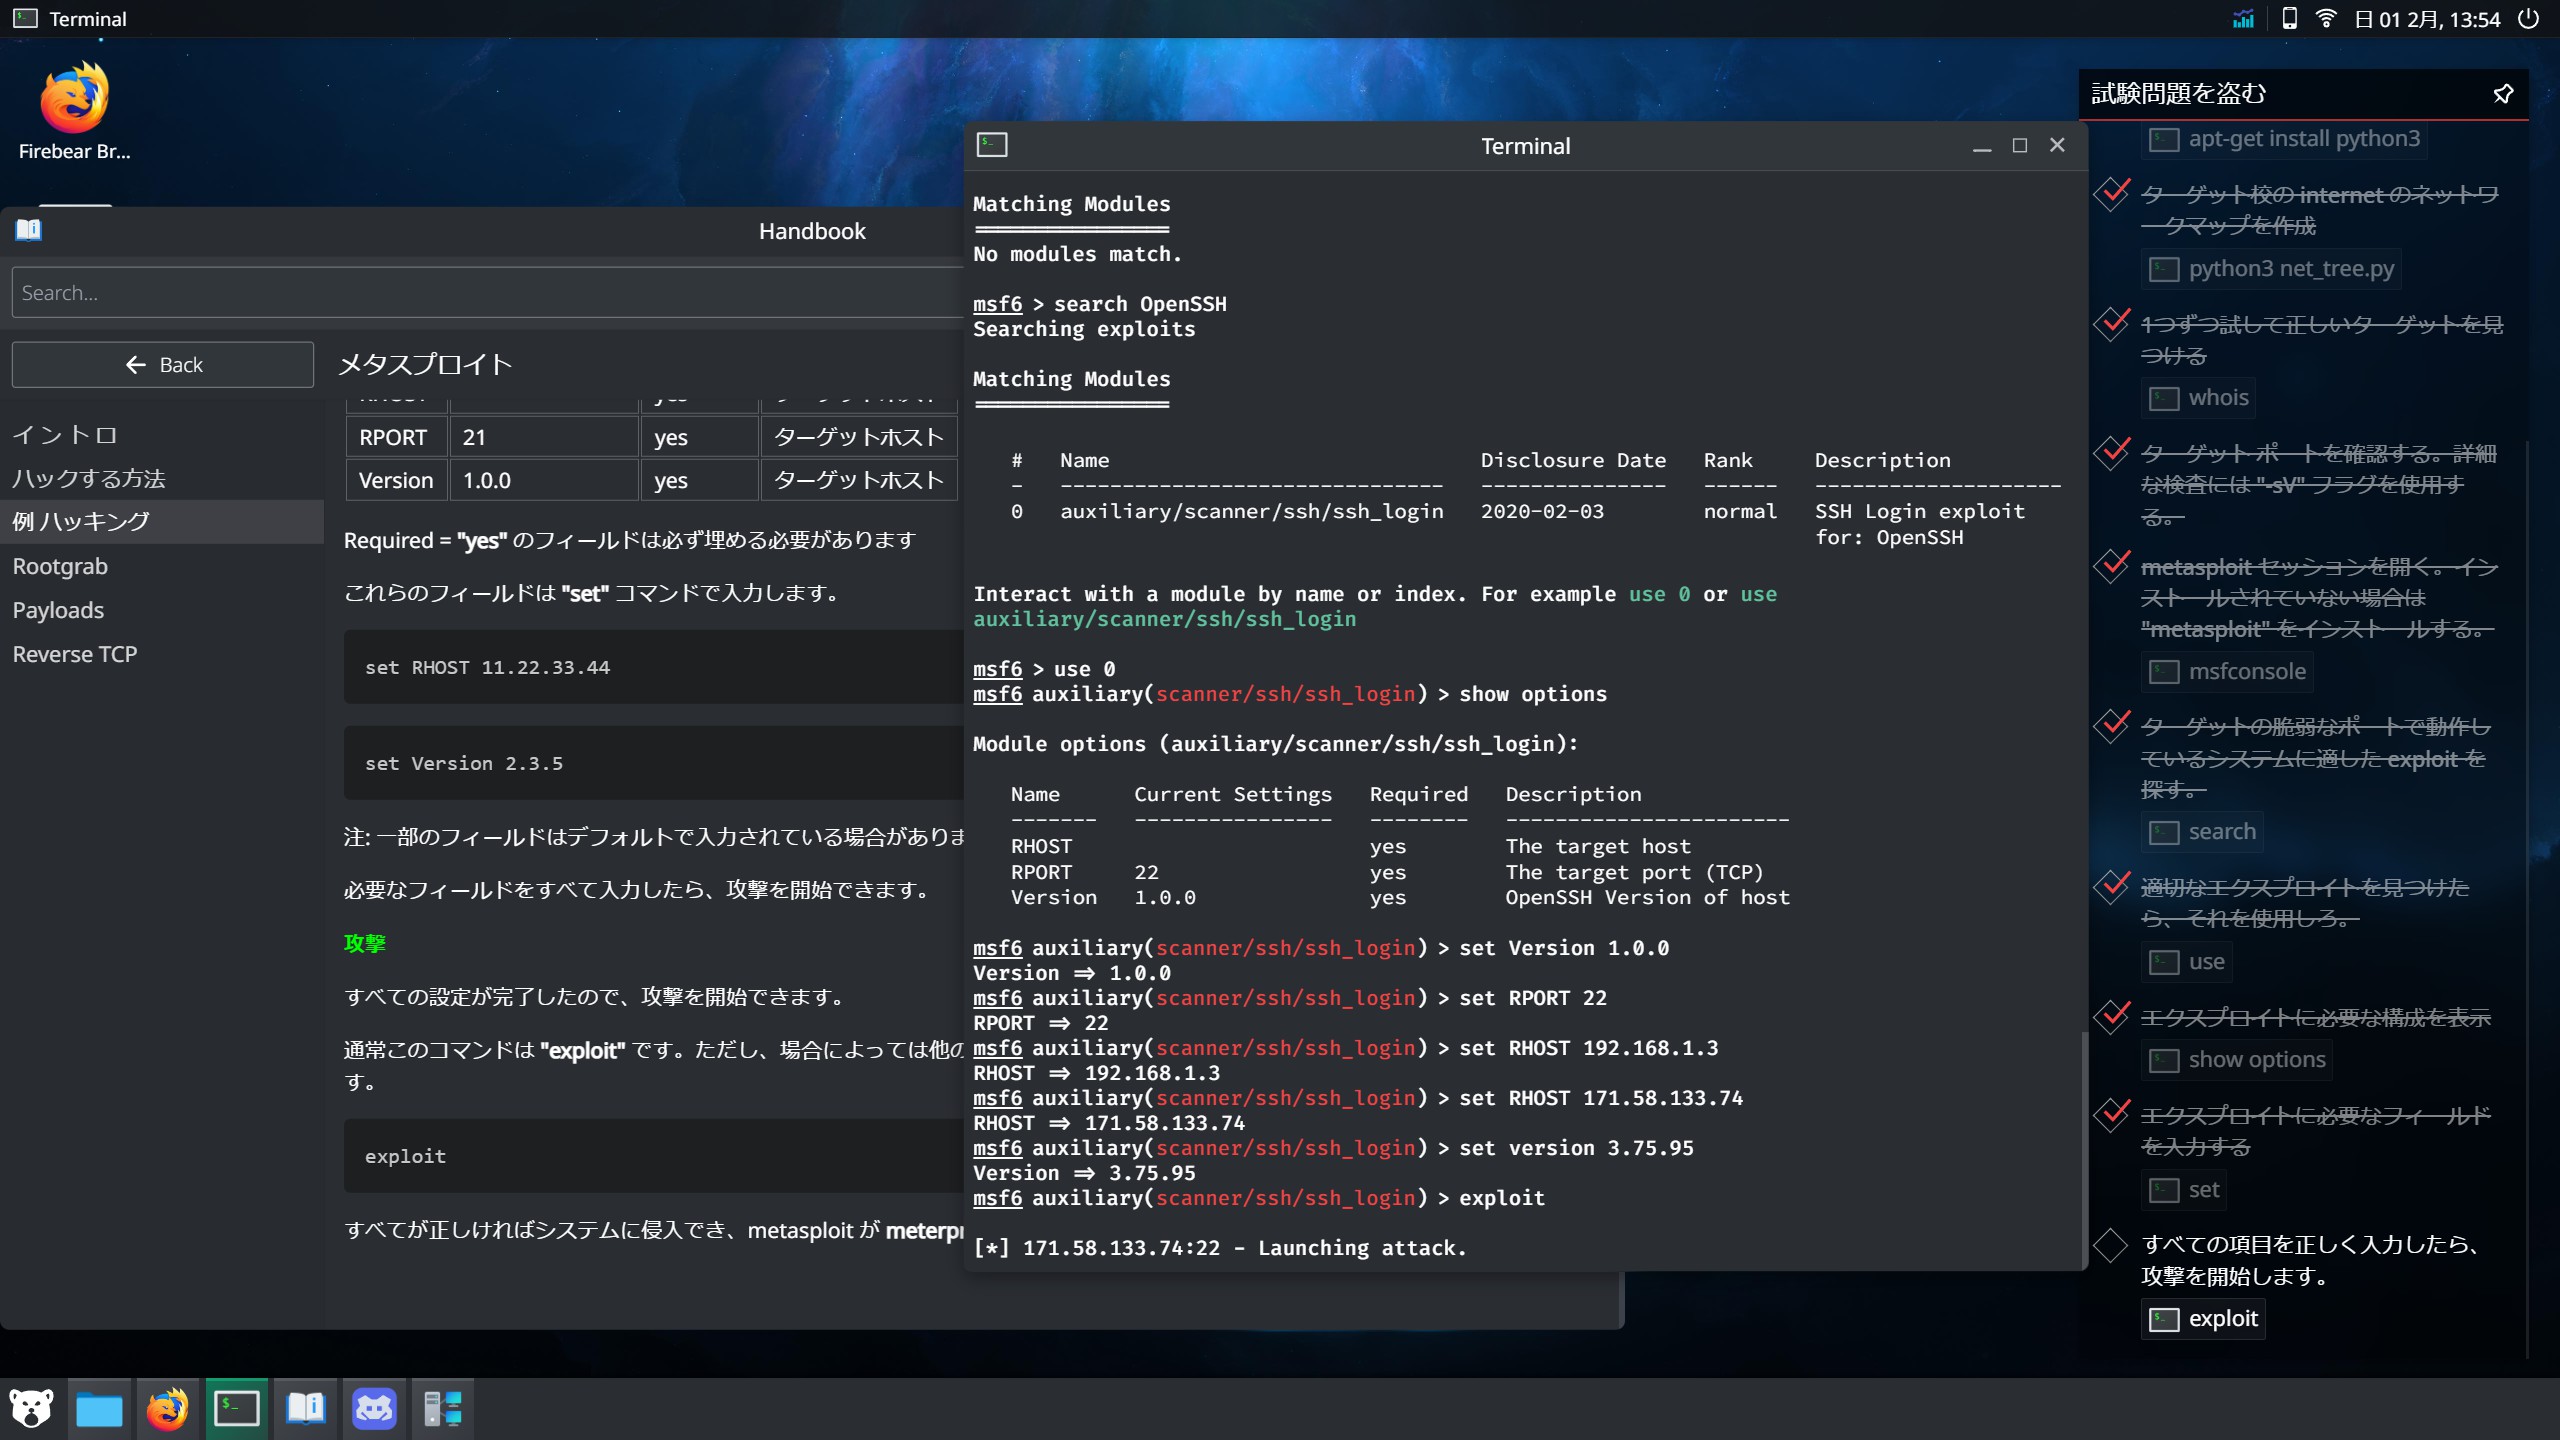Viewport: 2560px width, 1440px height.
Task: Click the Wi-Fi icon in the top bar
Action: [x=2326, y=19]
